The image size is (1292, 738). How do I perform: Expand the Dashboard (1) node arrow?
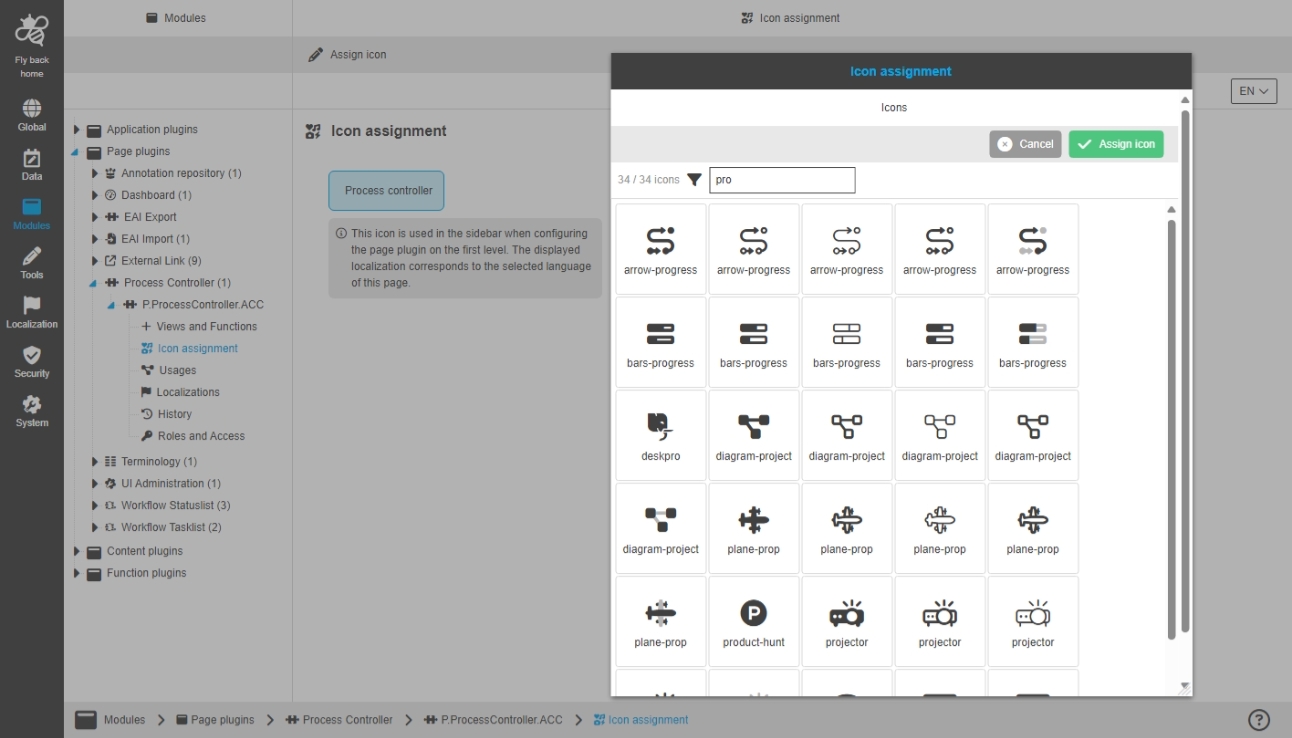click(x=95, y=196)
